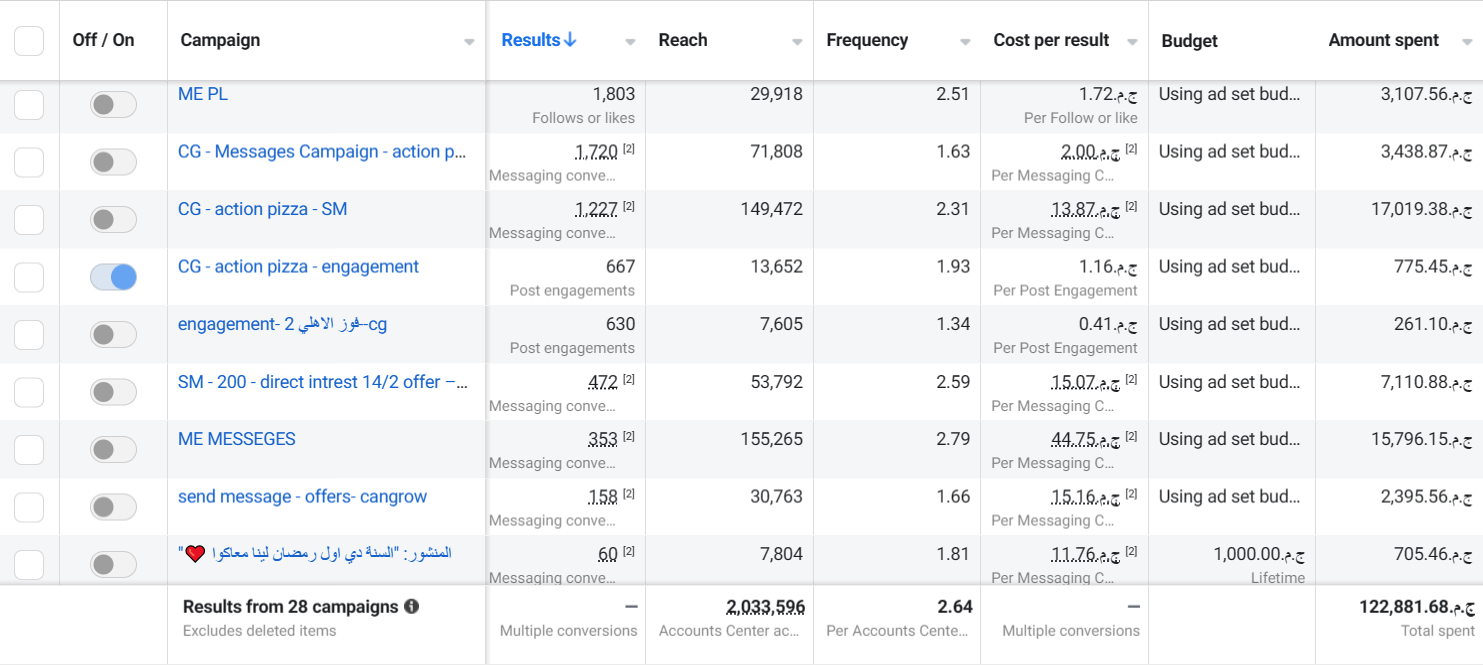Screen dimensions: 1483x665
Task: Click the reach value 149,472
Action: click(774, 209)
